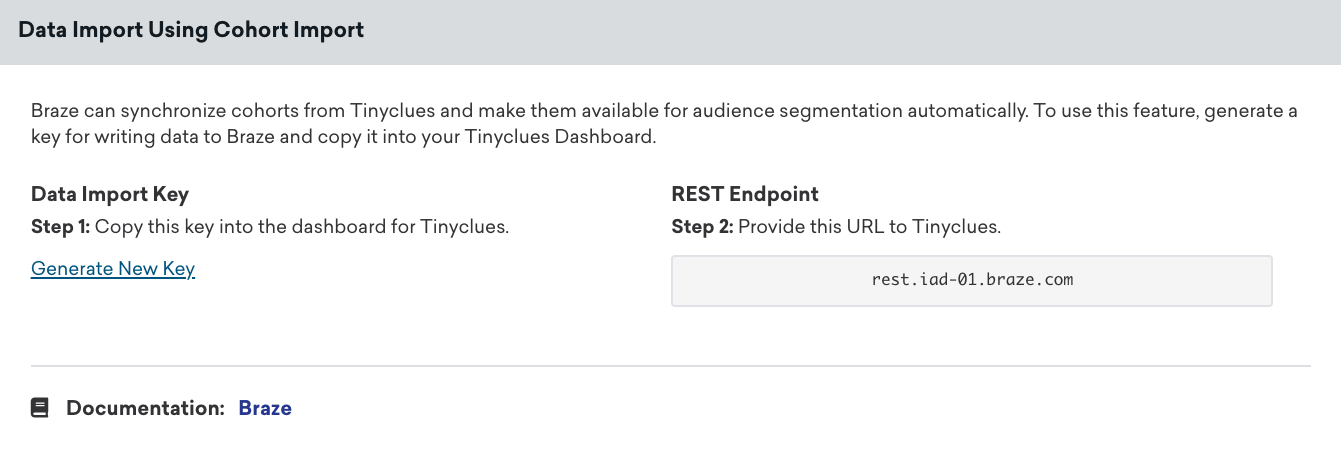The height and width of the screenshot is (450, 1341).
Task: Click the rest.iad-01.braze.com endpoint field
Action: pos(971,280)
